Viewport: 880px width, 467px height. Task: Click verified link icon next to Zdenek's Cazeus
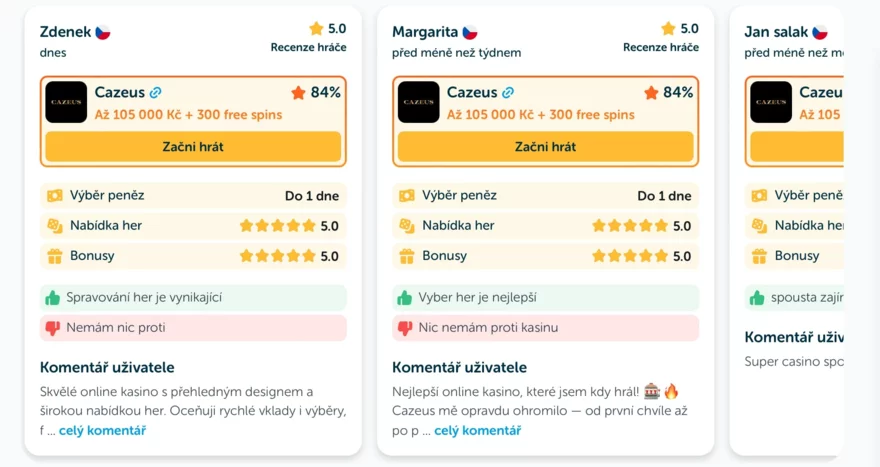(155, 93)
